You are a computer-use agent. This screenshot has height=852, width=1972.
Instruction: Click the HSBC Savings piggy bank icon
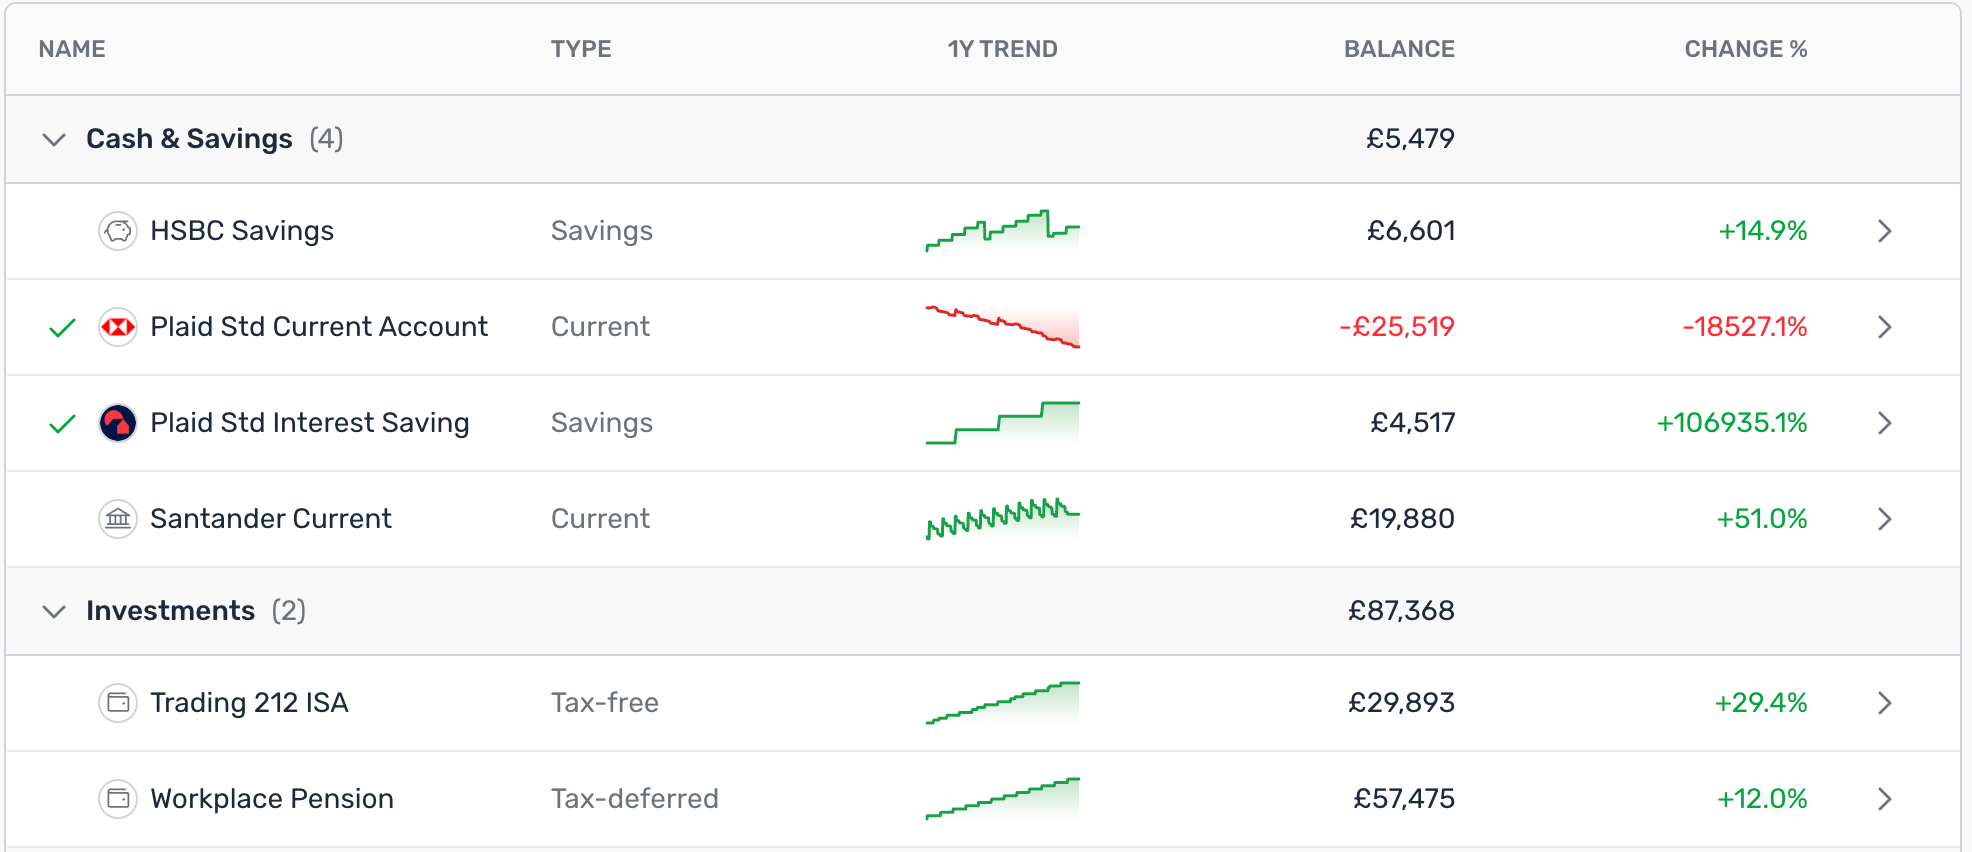[x=118, y=230]
